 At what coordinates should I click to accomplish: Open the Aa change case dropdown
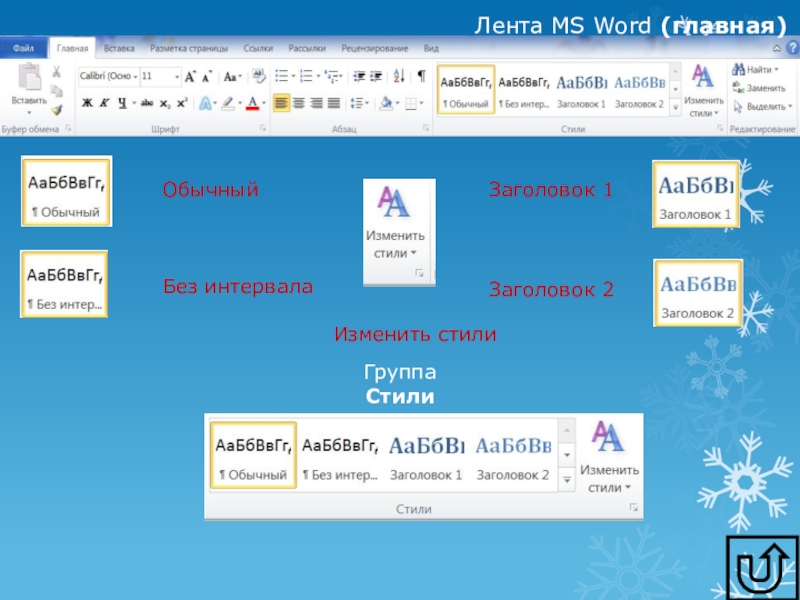point(233,77)
